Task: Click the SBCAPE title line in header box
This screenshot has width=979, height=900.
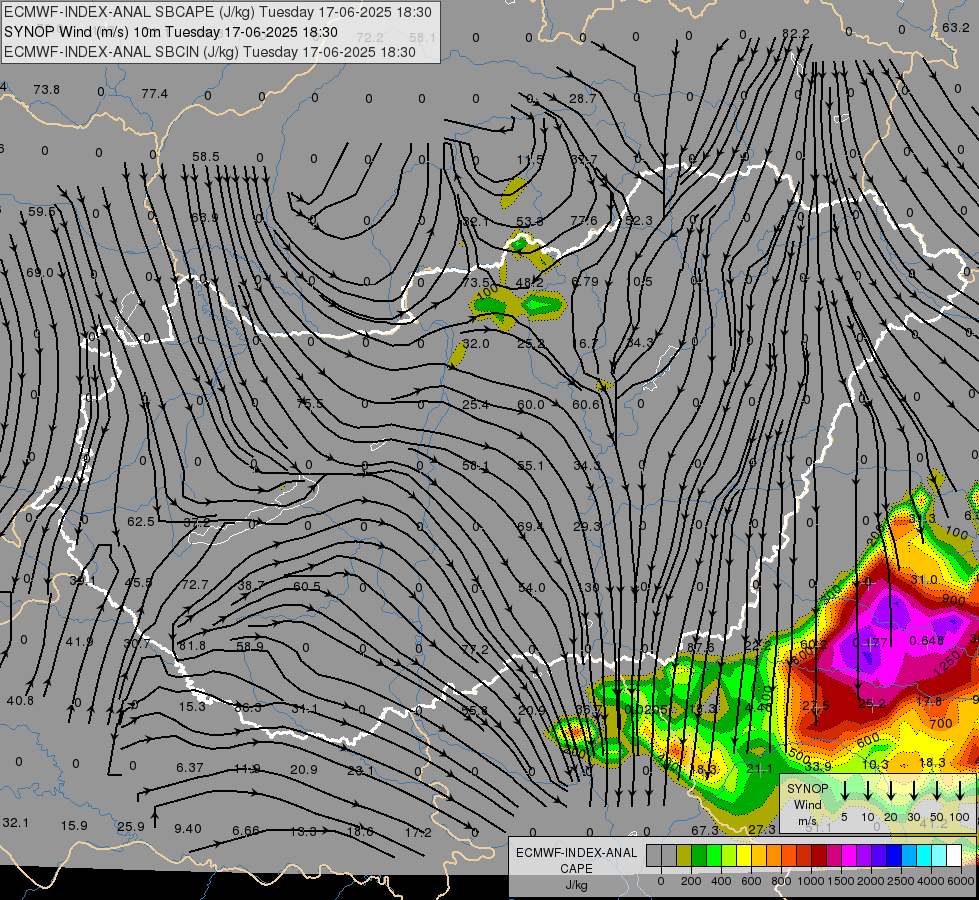Action: [x=218, y=12]
